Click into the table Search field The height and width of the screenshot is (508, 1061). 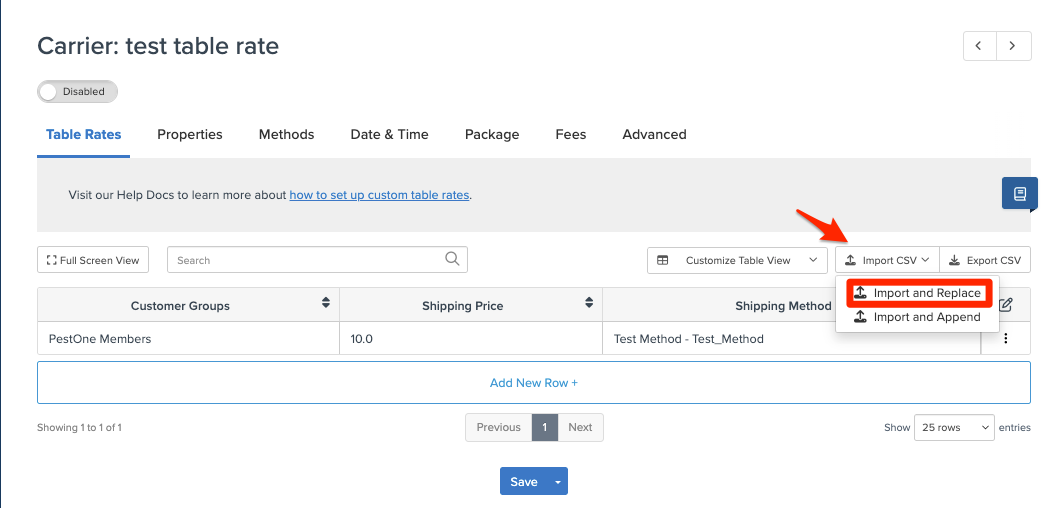tap(305, 260)
